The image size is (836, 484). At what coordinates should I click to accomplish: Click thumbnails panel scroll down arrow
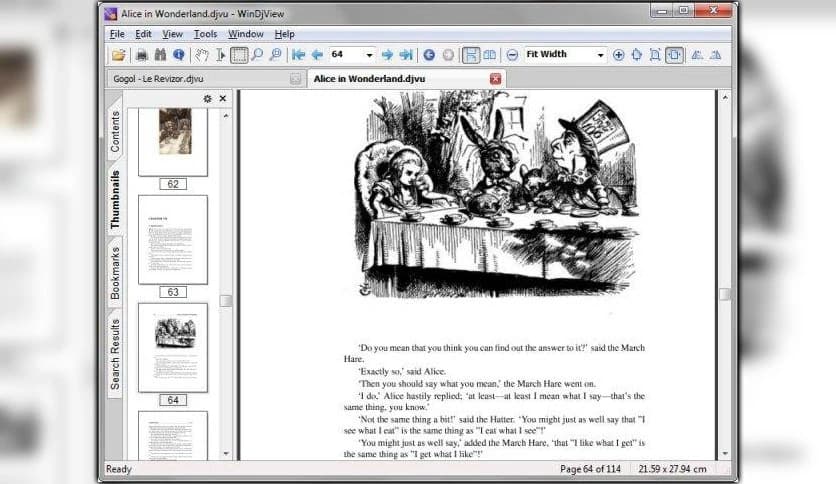(226, 454)
